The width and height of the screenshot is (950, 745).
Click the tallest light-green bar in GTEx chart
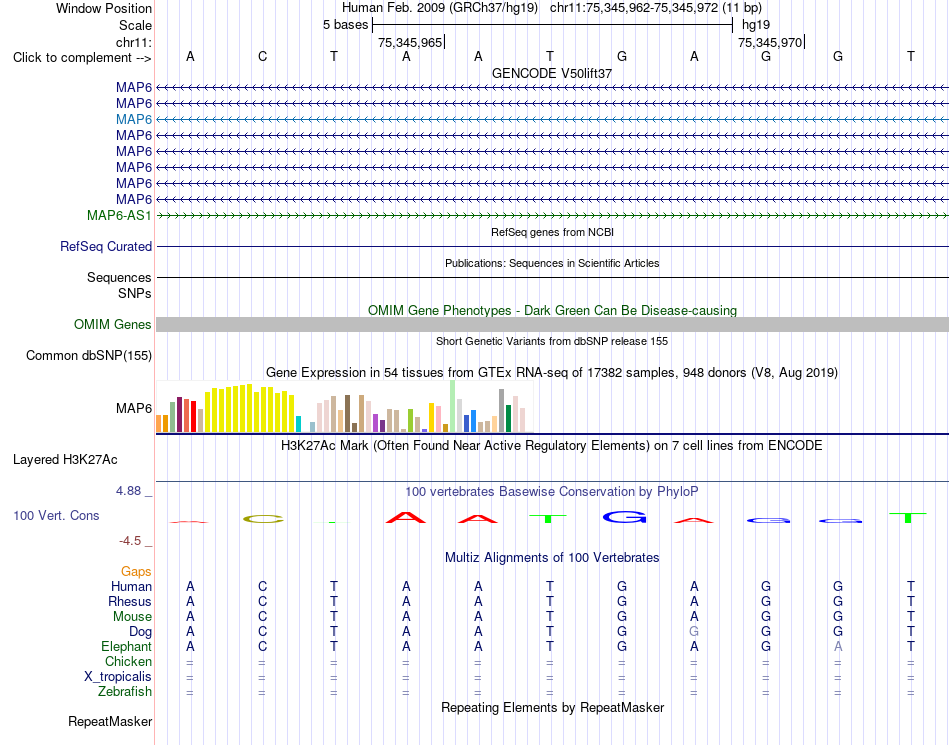pyautogui.click(x=453, y=406)
